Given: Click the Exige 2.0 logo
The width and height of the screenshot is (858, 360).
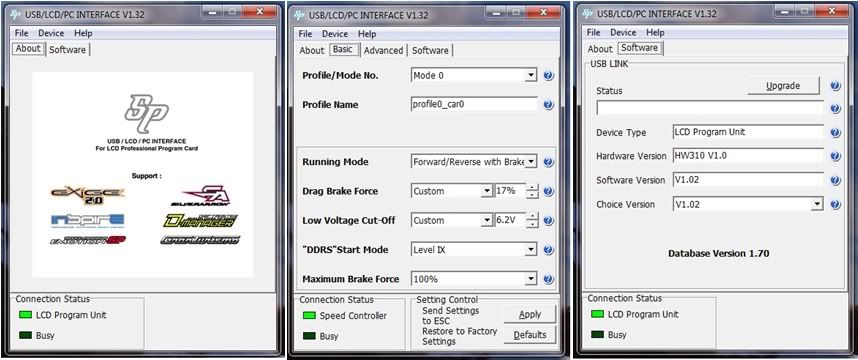Looking at the screenshot, I should point(88,195).
